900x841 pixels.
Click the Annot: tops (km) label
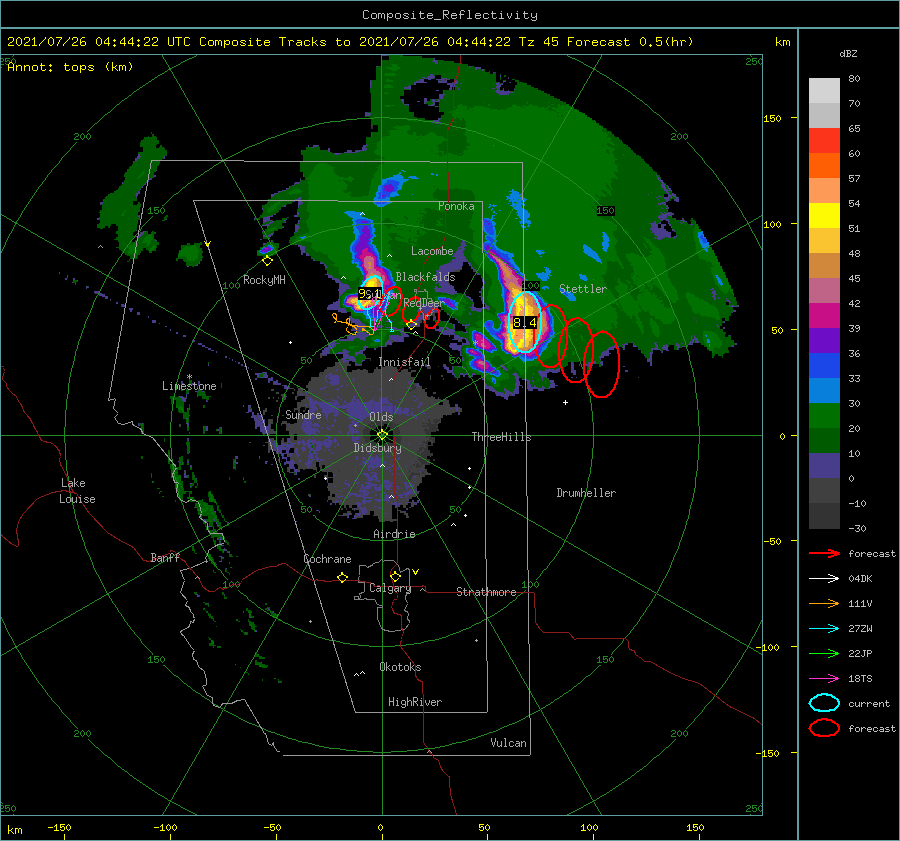click(x=70, y=67)
